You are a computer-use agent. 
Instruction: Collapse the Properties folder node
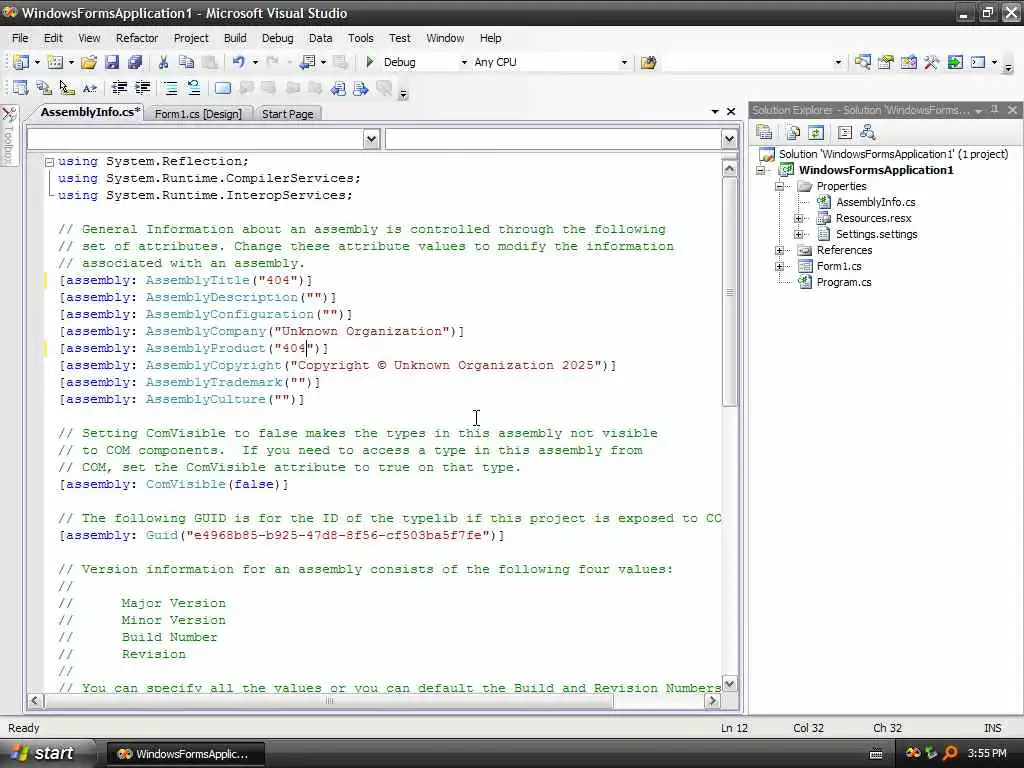(779, 186)
